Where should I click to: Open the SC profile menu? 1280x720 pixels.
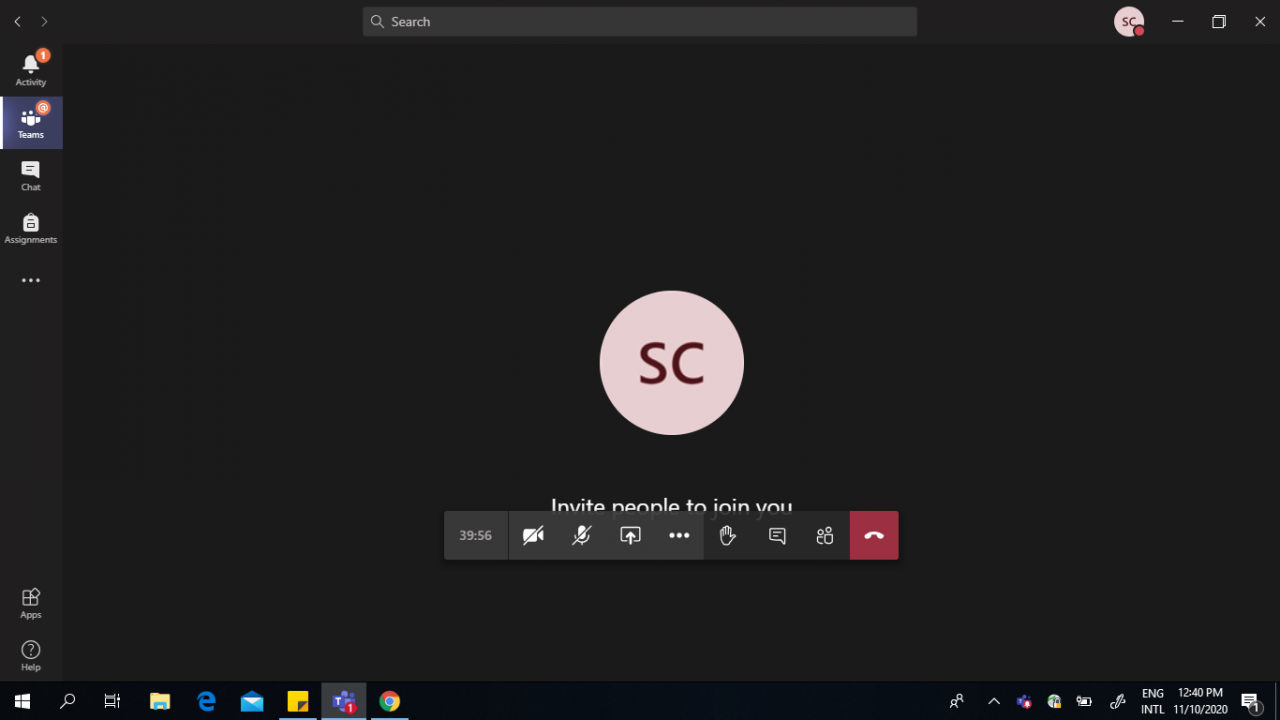(1129, 22)
